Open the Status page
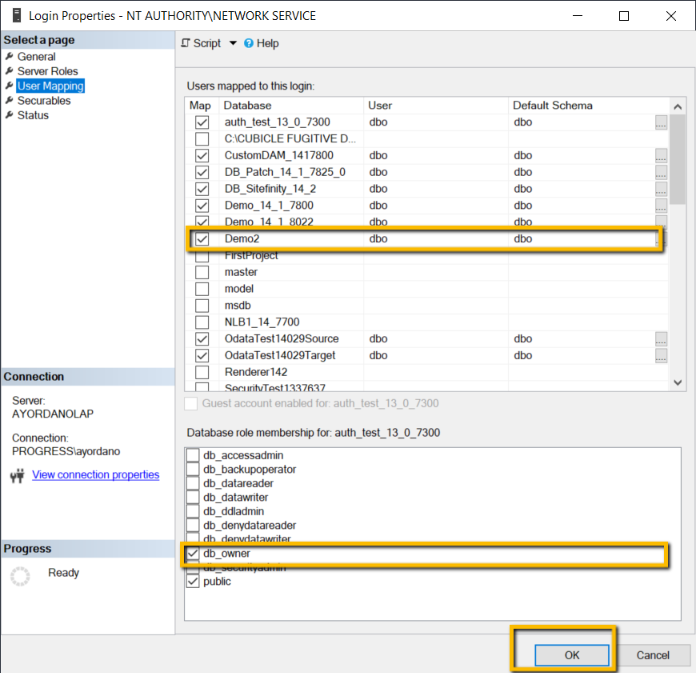 [x=33, y=115]
